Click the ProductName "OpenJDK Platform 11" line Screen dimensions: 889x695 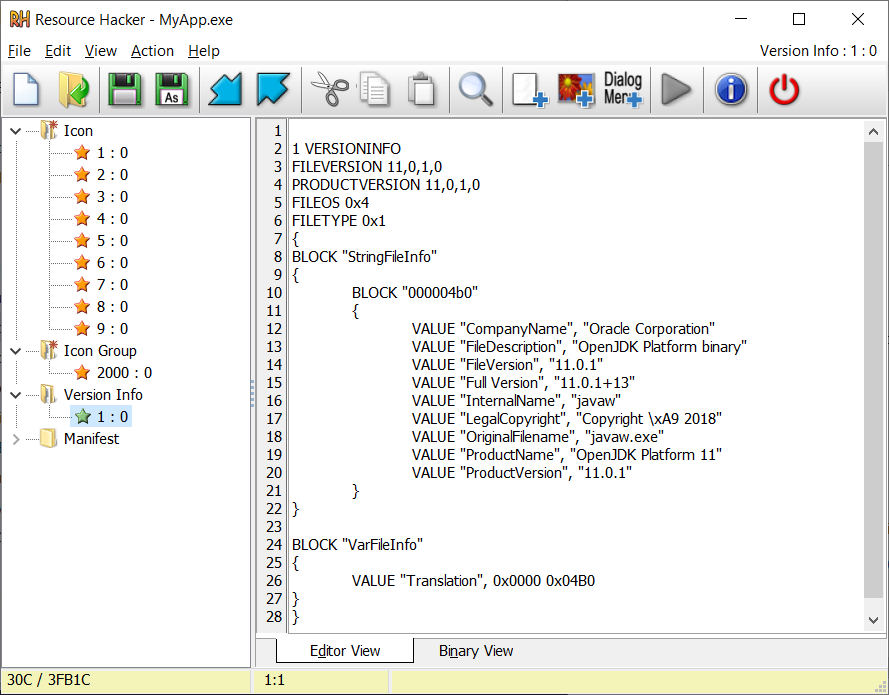pos(567,455)
